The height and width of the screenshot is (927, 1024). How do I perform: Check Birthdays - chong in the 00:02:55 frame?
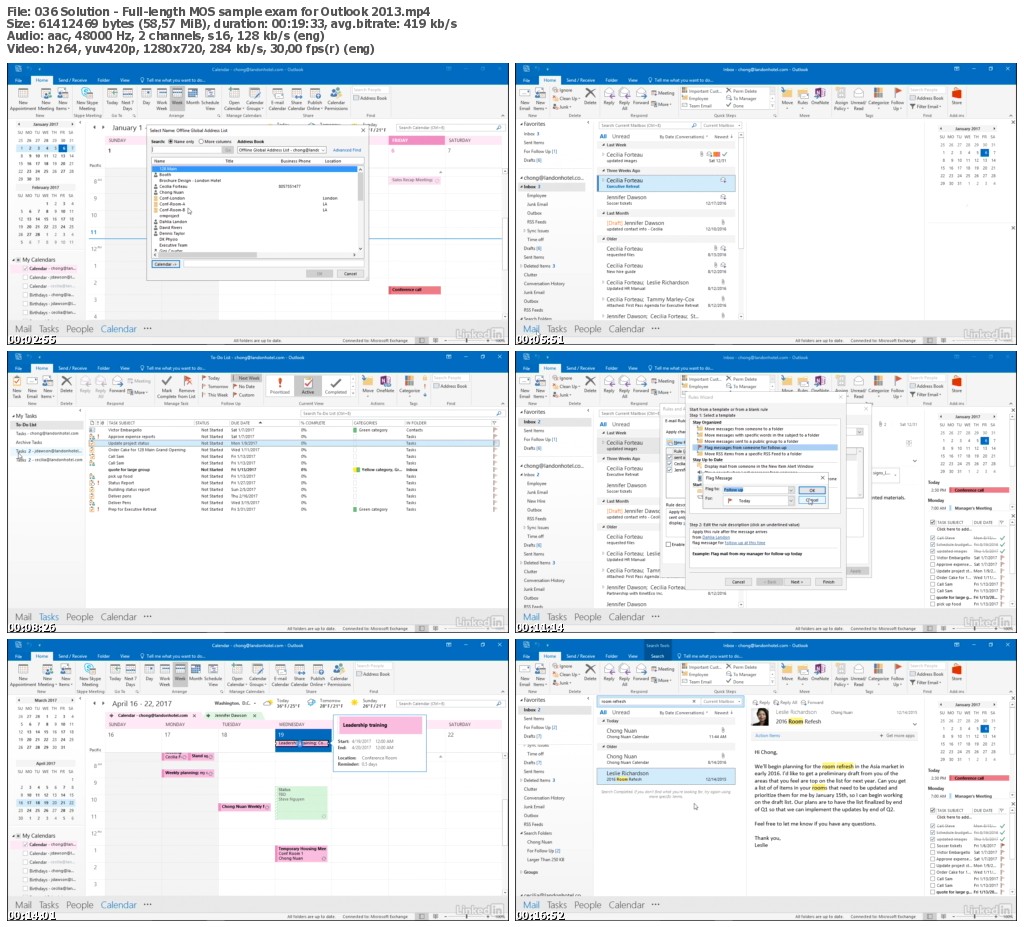(x=25, y=295)
